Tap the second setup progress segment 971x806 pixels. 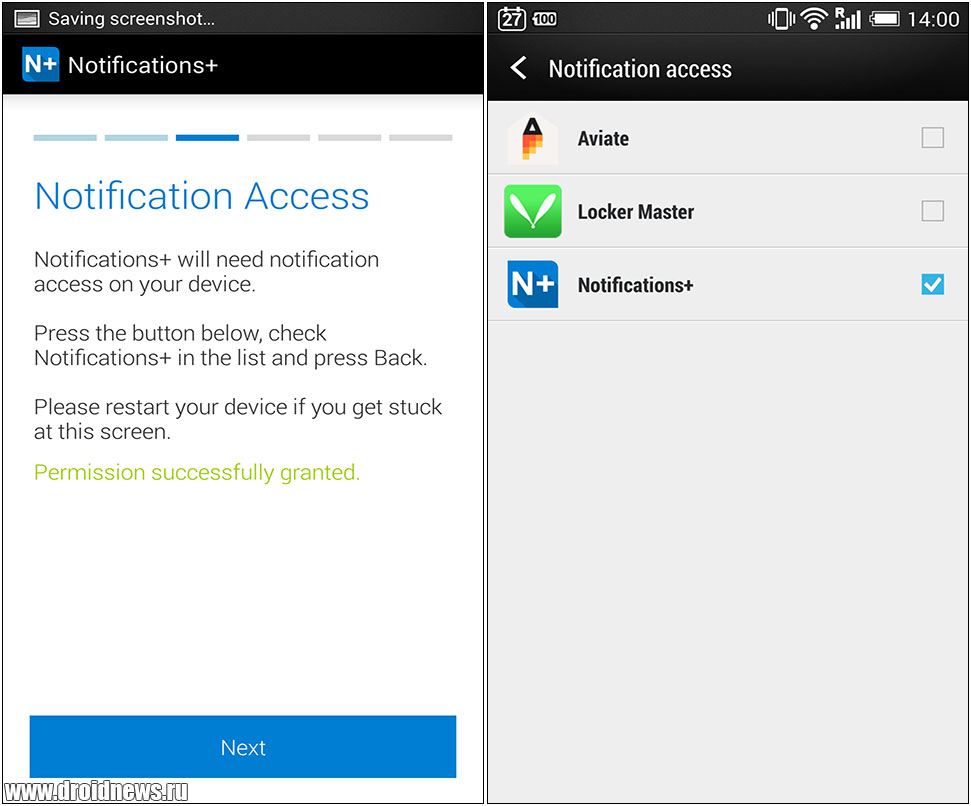click(x=136, y=137)
